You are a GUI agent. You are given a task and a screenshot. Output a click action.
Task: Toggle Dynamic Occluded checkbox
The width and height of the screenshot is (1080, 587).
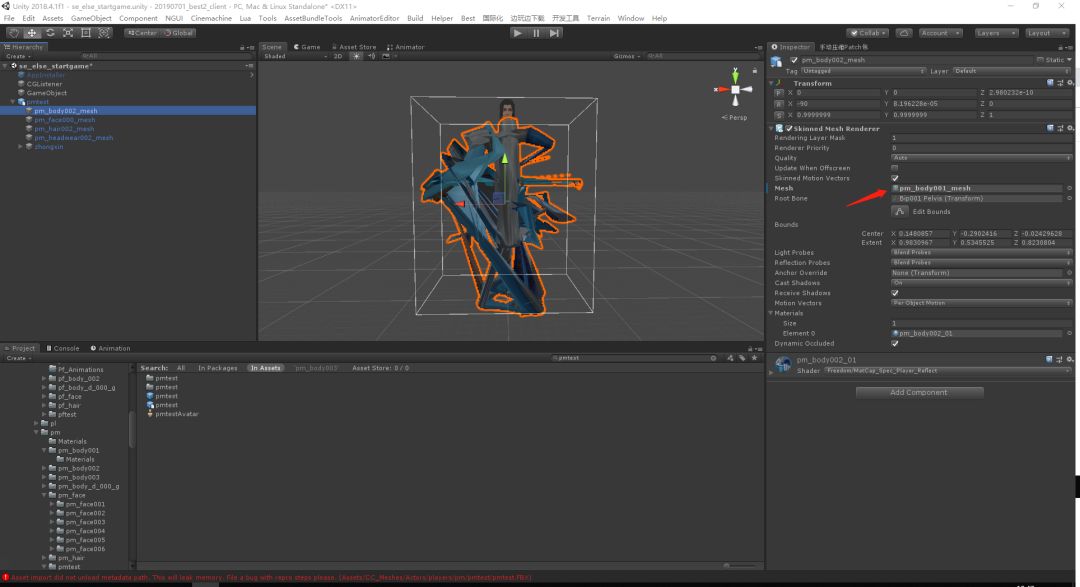[x=895, y=343]
